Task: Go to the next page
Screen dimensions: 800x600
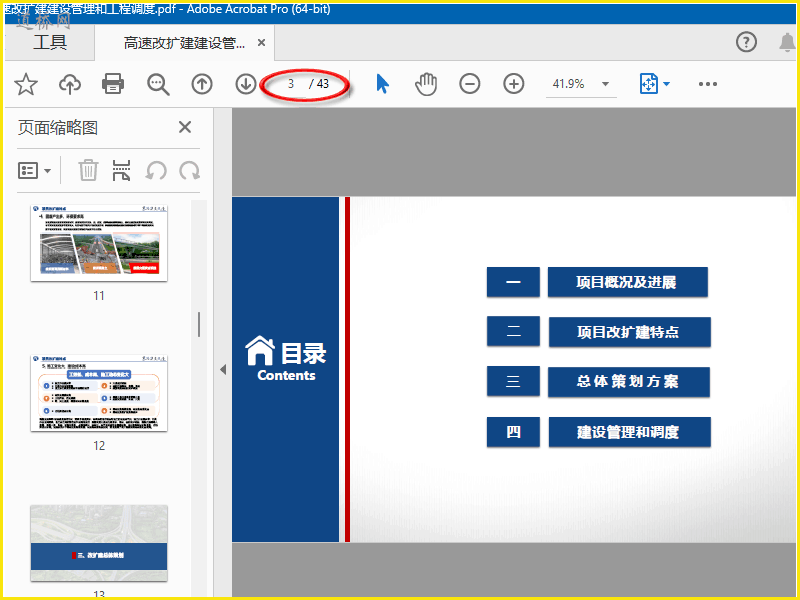Action: tap(246, 84)
